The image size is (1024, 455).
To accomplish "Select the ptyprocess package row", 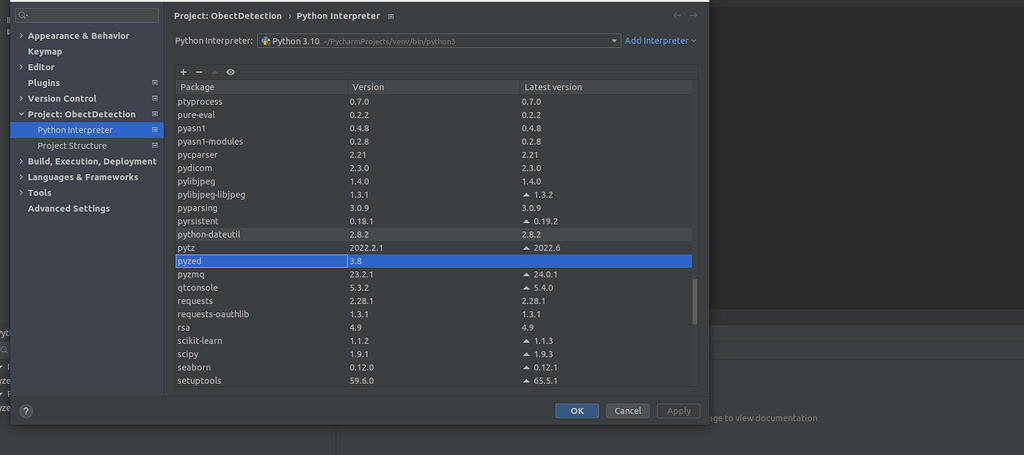I will 434,102.
